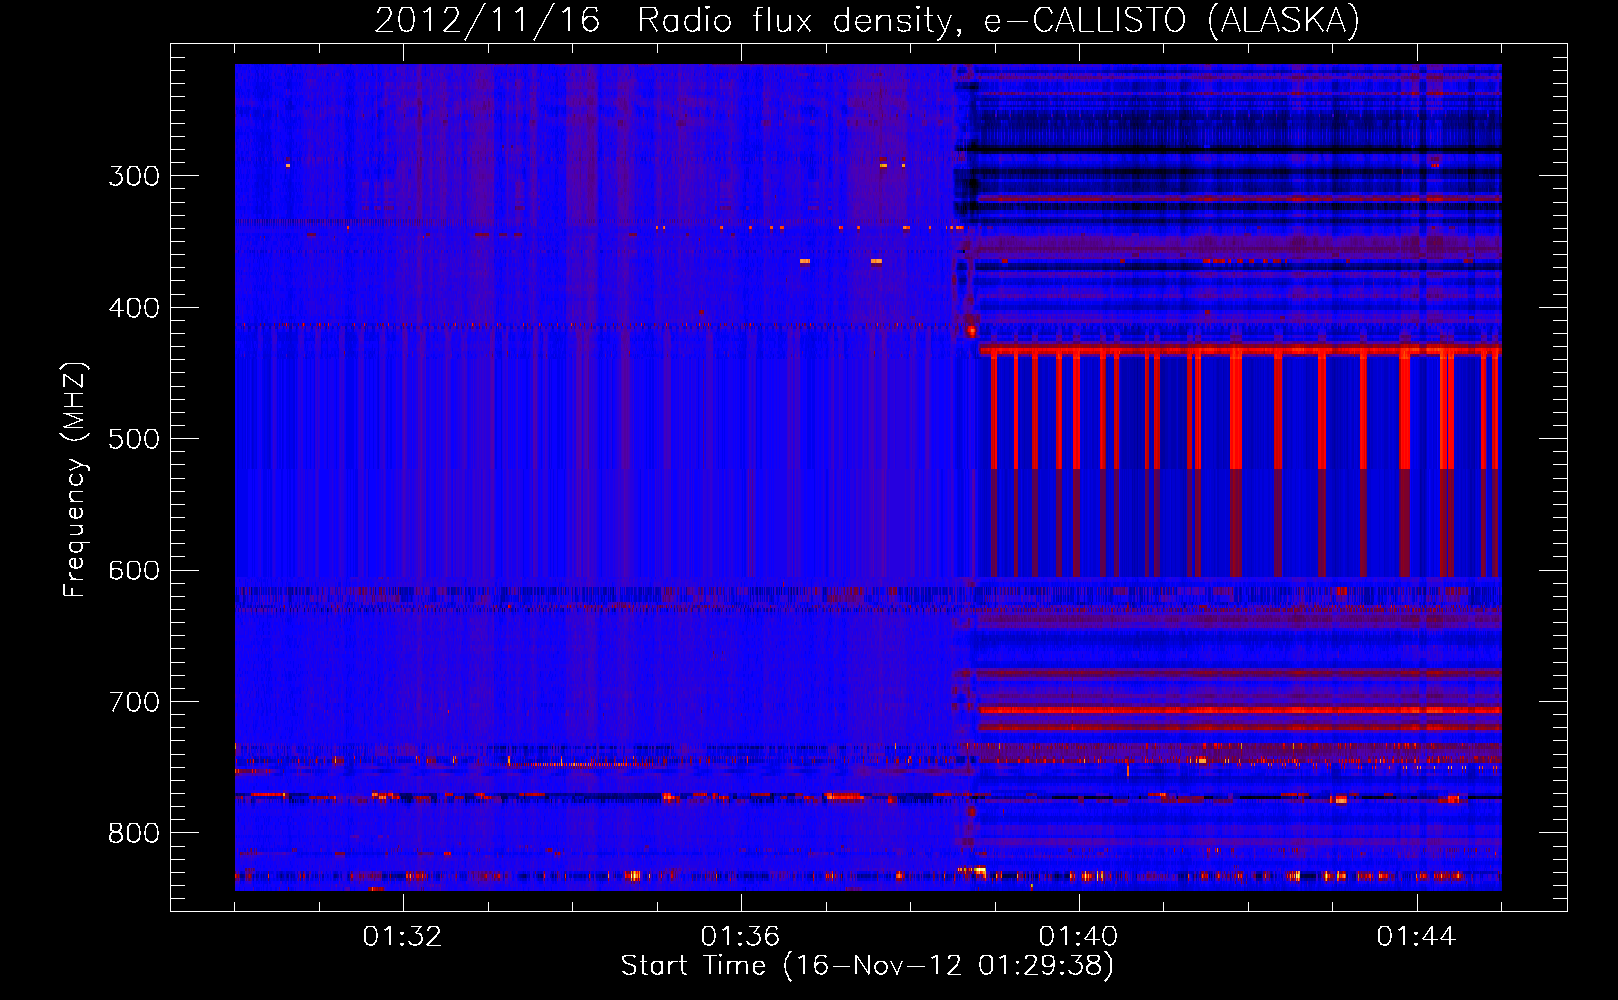Click the 01:40 time tick label
Screen dimensions: 1618x1000
[1078, 937]
